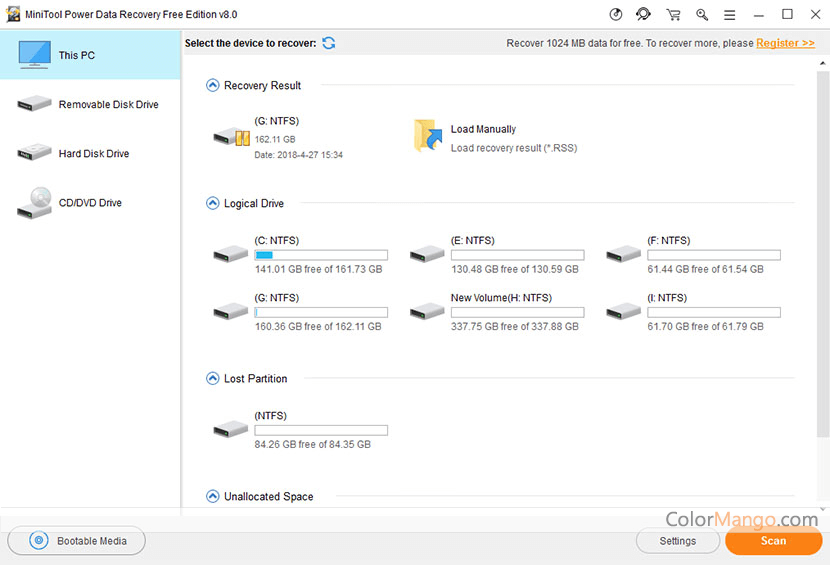Collapse the Lost Partition section
This screenshot has height=565, width=830.
212,379
